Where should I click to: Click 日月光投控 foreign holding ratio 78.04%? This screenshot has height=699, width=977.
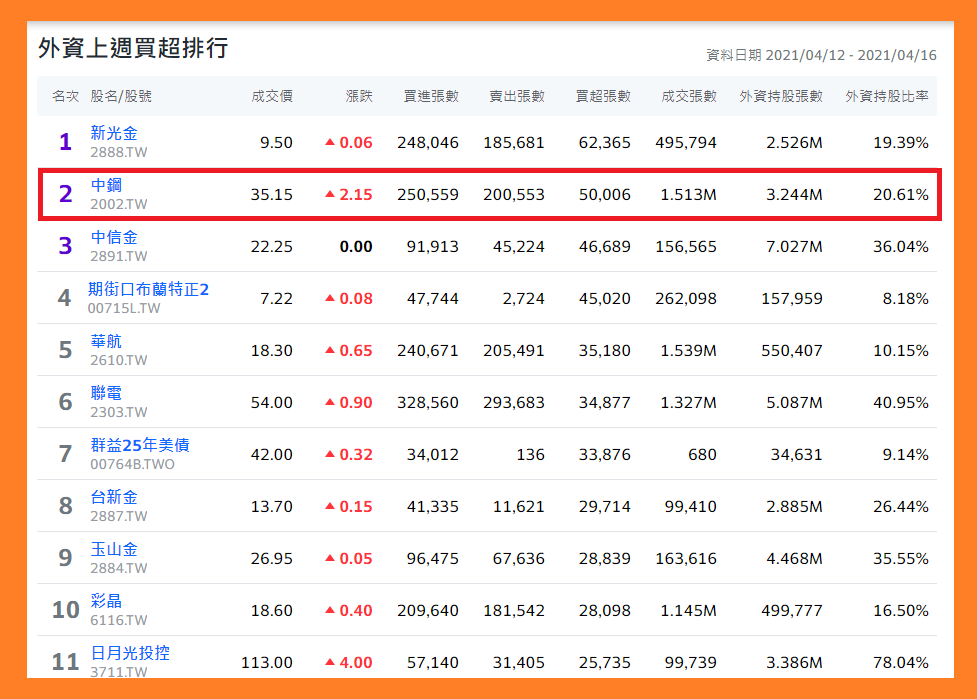tap(900, 663)
